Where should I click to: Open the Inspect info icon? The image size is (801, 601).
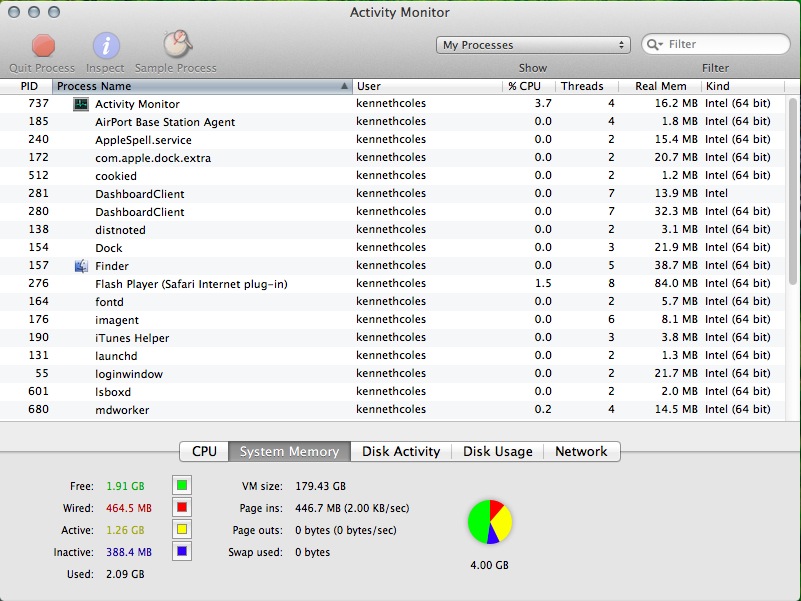coord(106,45)
